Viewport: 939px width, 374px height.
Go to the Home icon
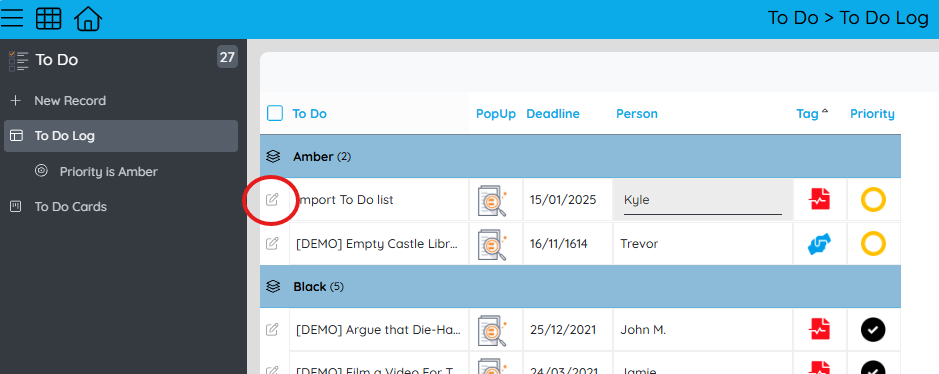click(x=88, y=19)
